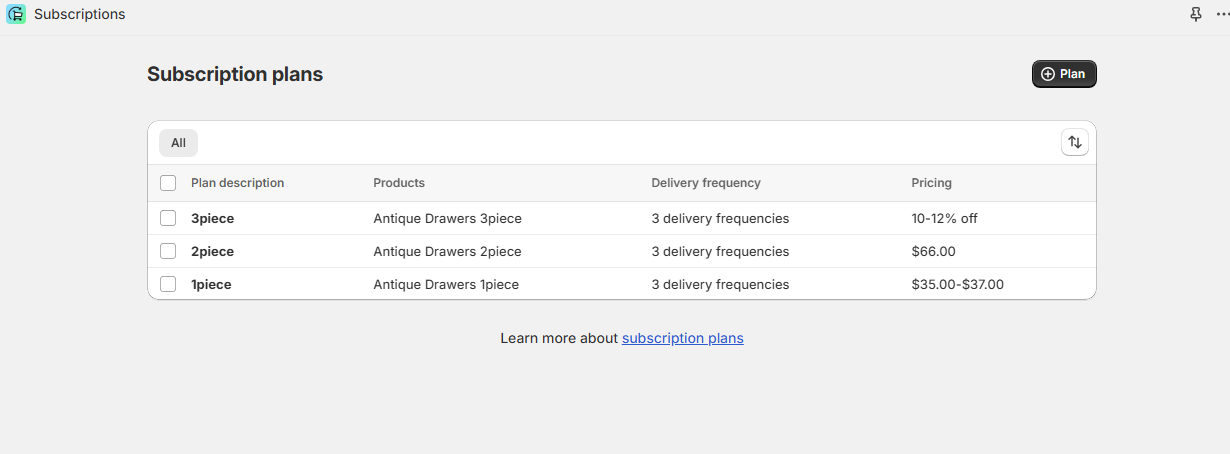Click the Plan description column header

coord(237,183)
